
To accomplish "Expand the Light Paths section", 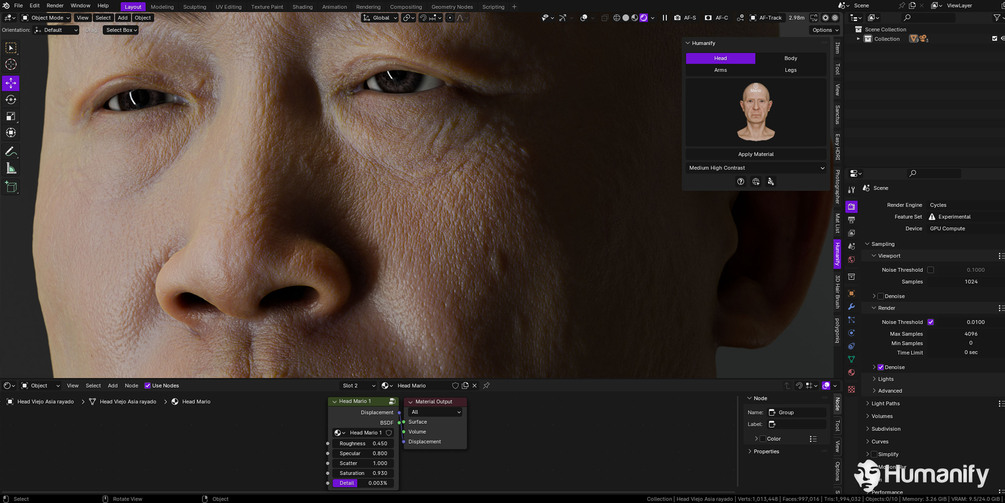I will [x=886, y=404].
